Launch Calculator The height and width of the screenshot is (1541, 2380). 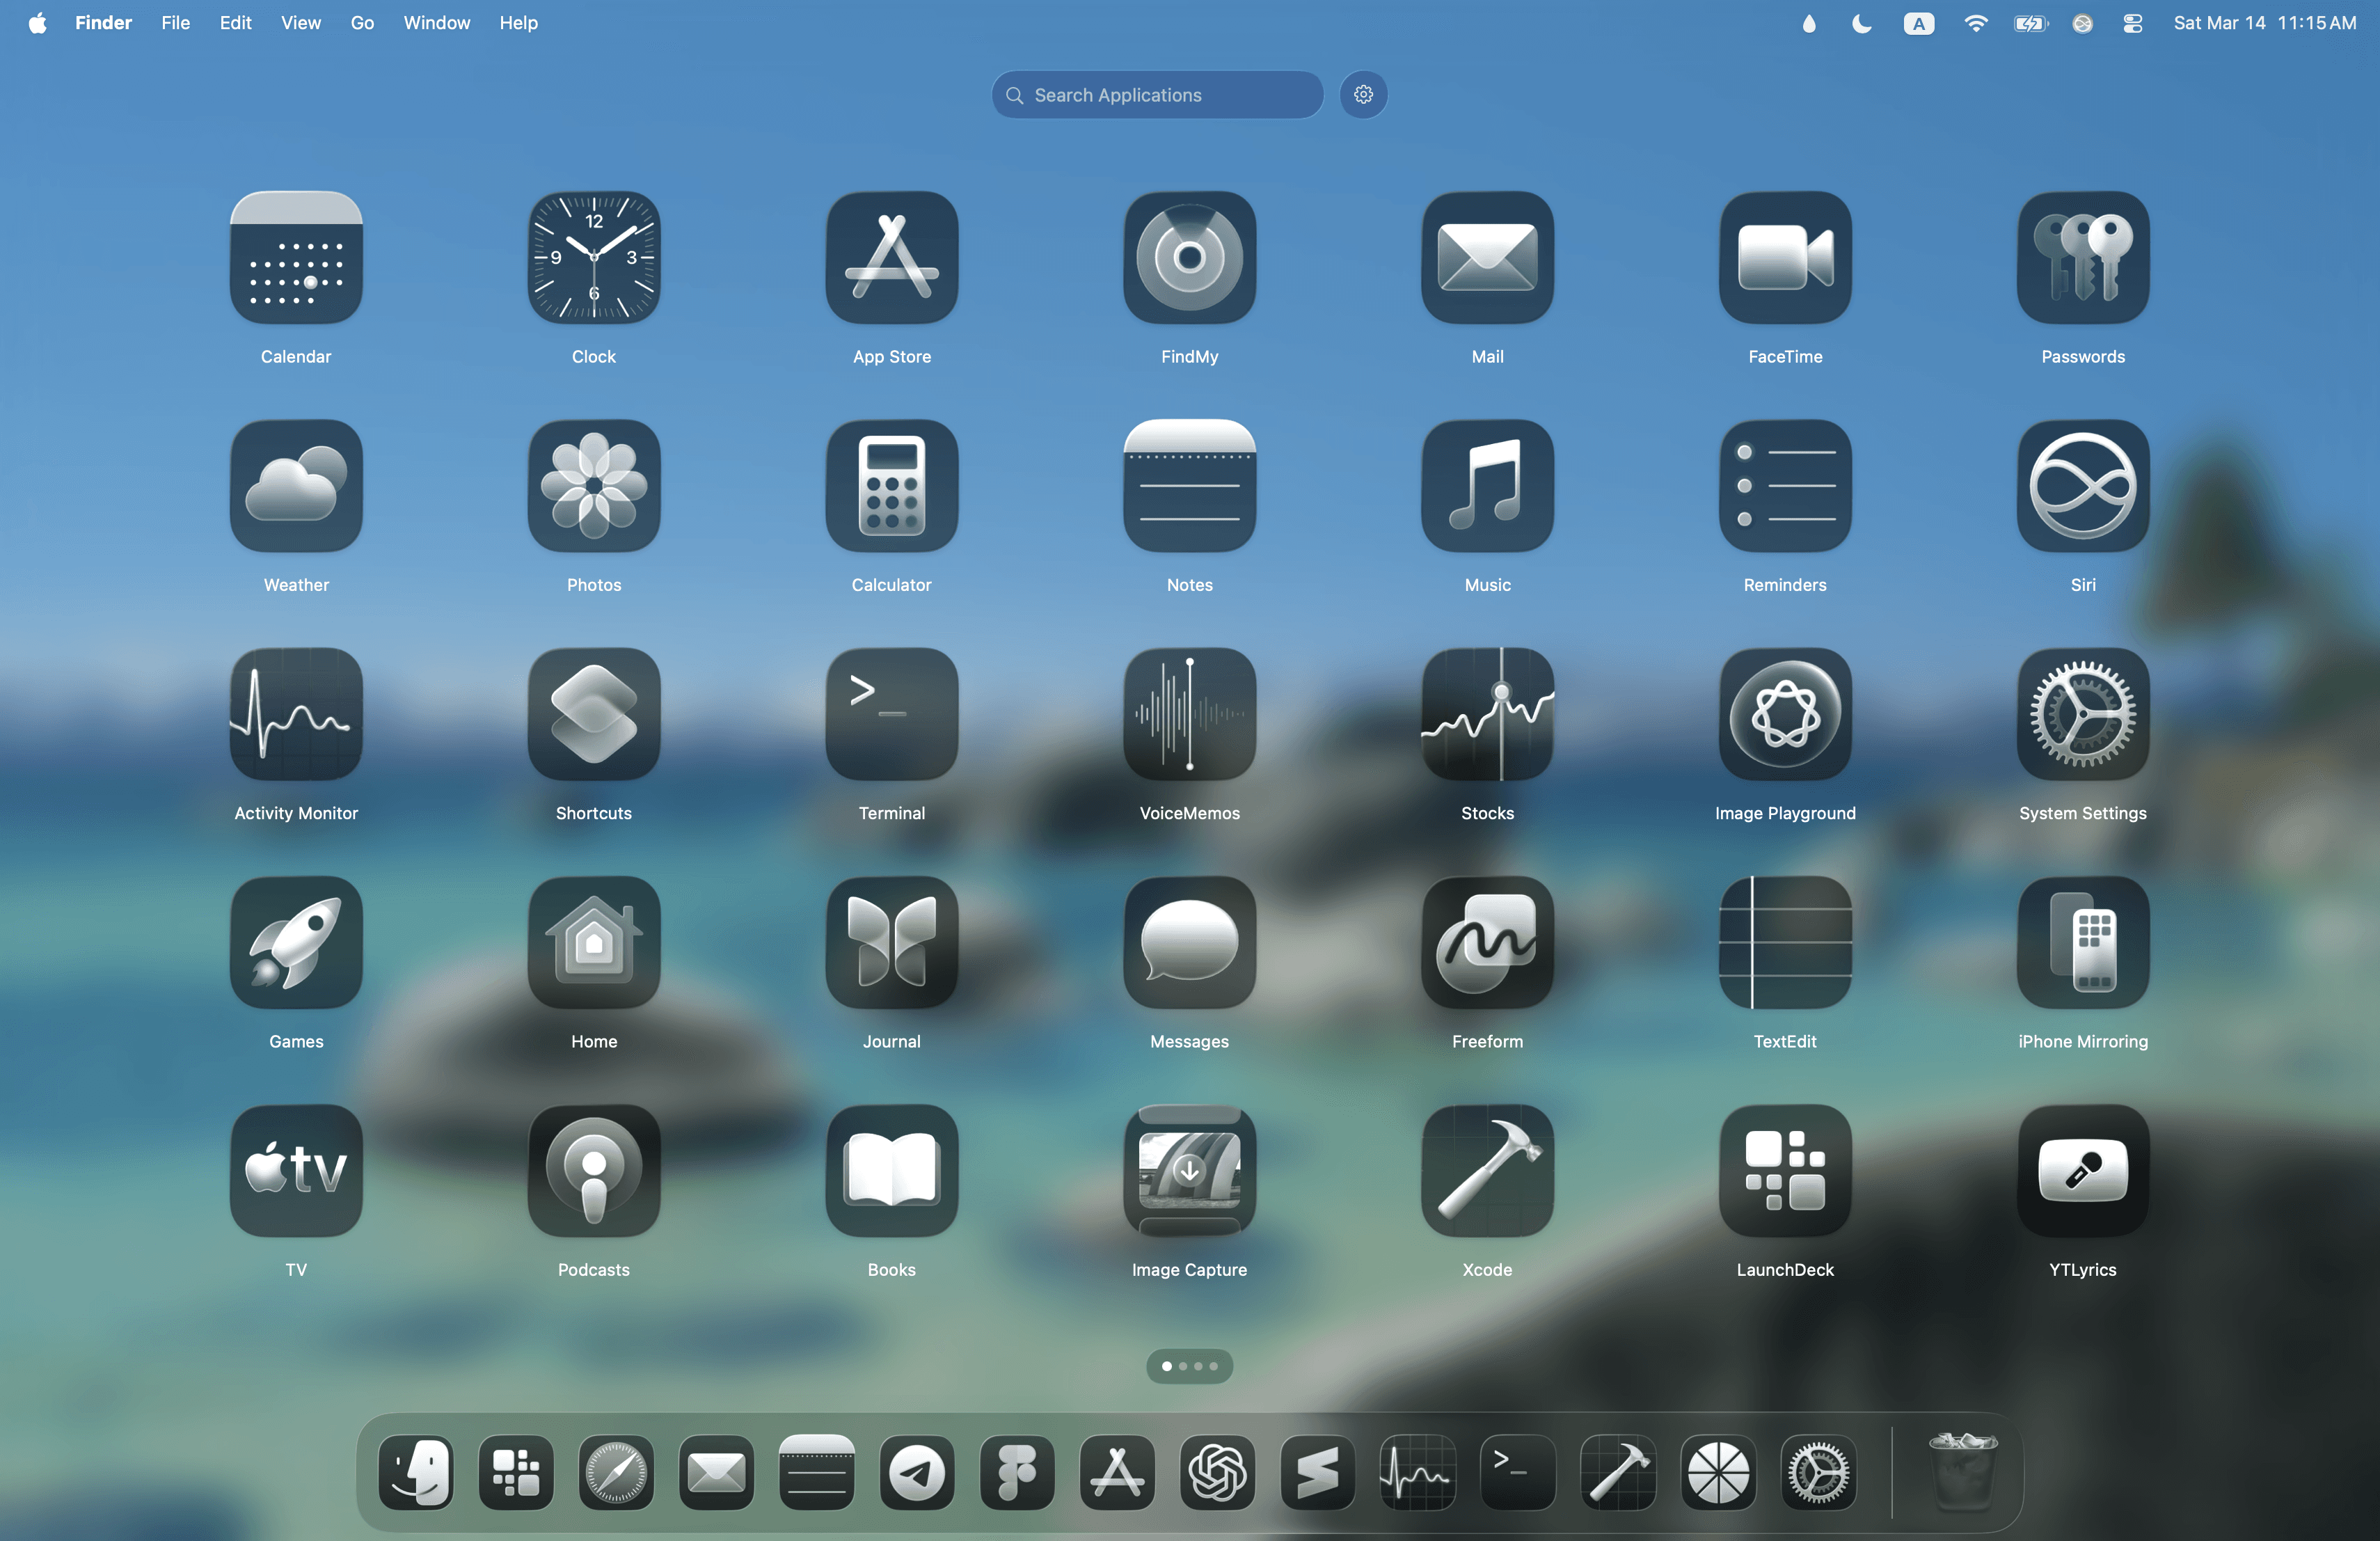892,486
